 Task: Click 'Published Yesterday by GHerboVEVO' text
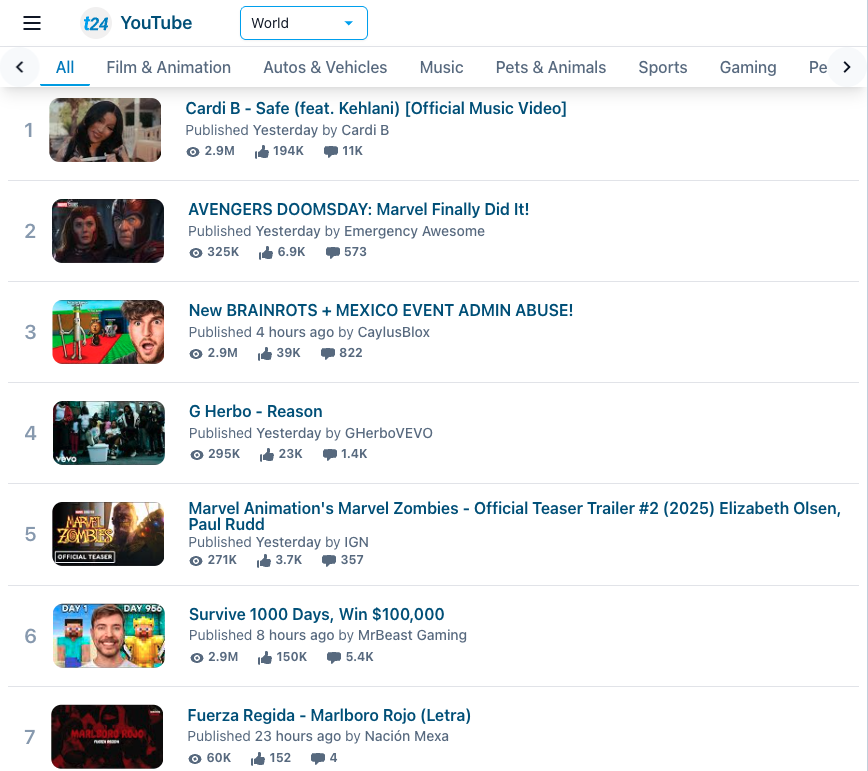pos(311,433)
